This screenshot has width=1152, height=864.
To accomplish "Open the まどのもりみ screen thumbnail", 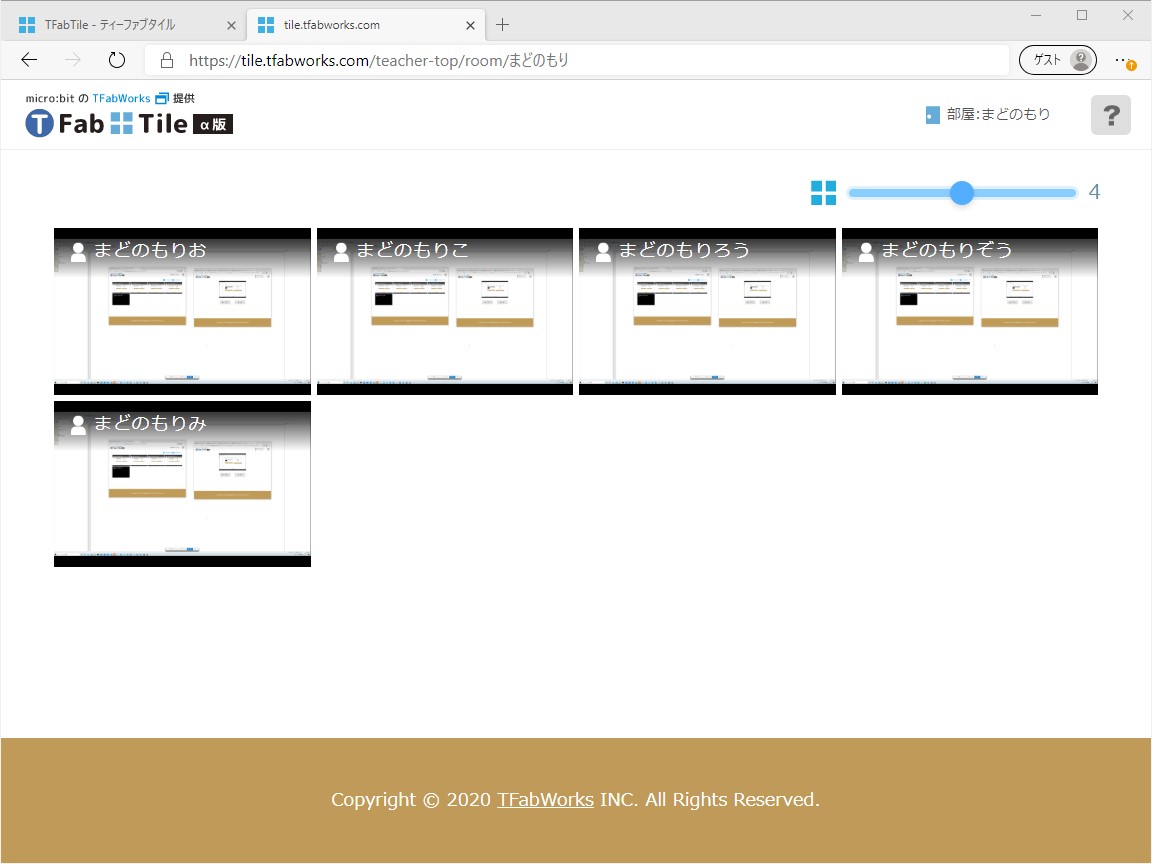I will [182, 484].
